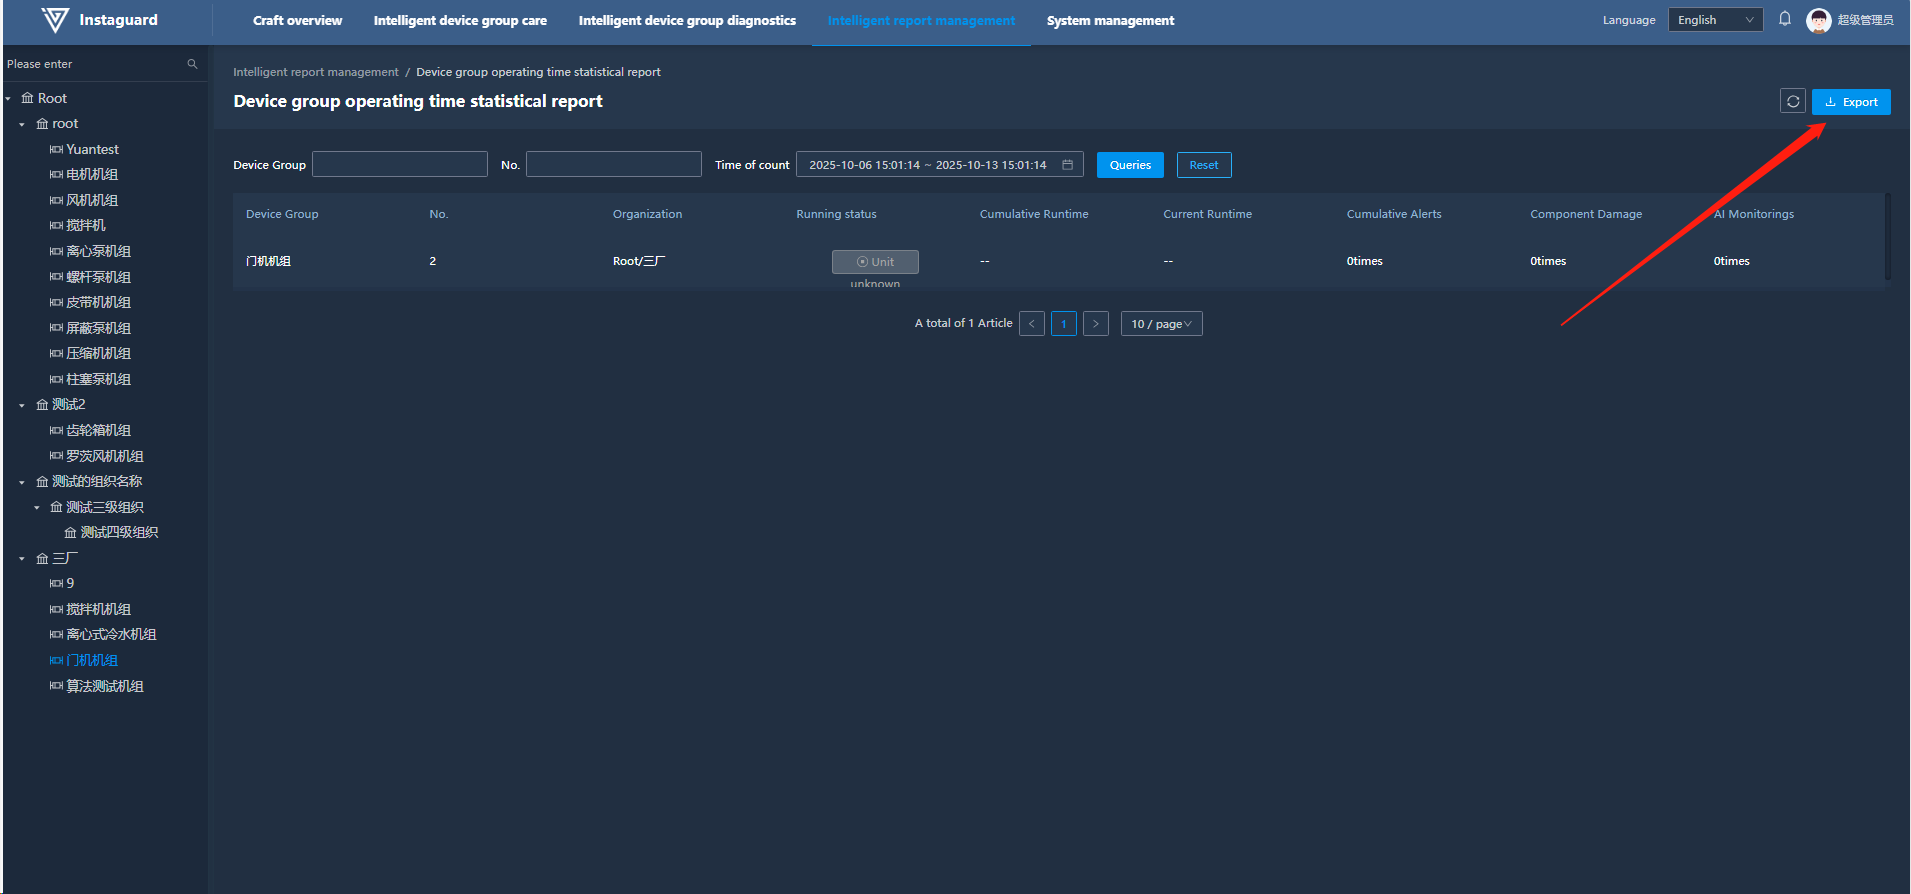Select 搅拌机机组 in the tree

(x=98, y=609)
